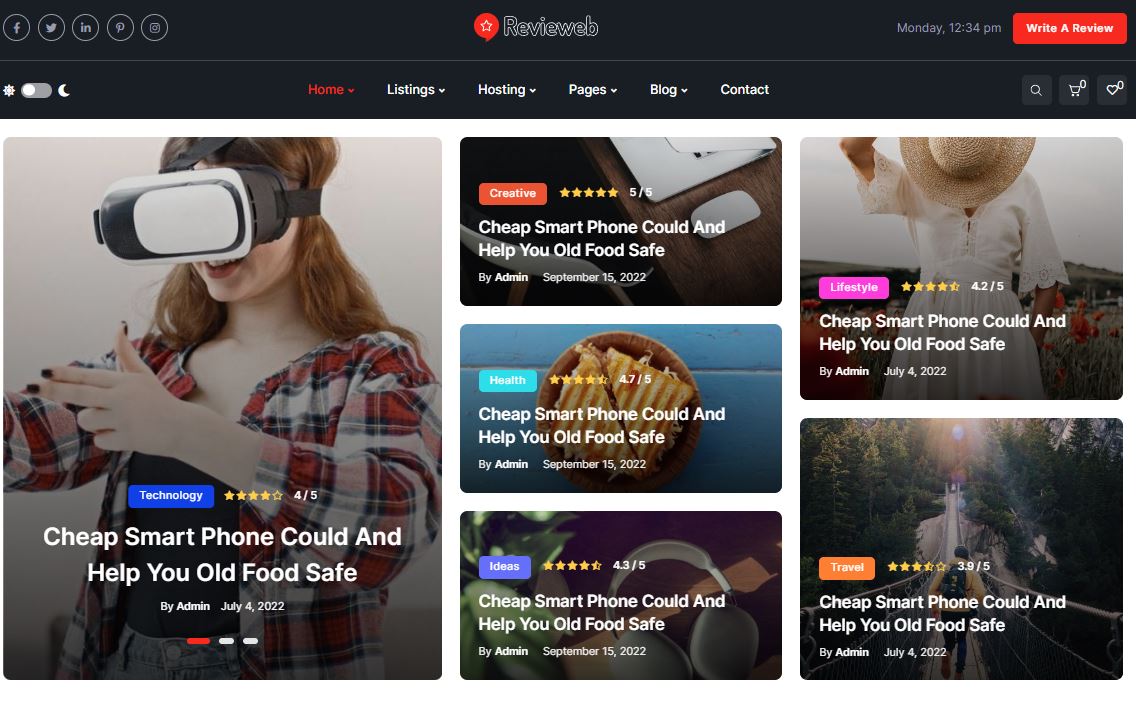Select the Ideas category tag
The width and height of the screenshot is (1136, 718).
504,567
